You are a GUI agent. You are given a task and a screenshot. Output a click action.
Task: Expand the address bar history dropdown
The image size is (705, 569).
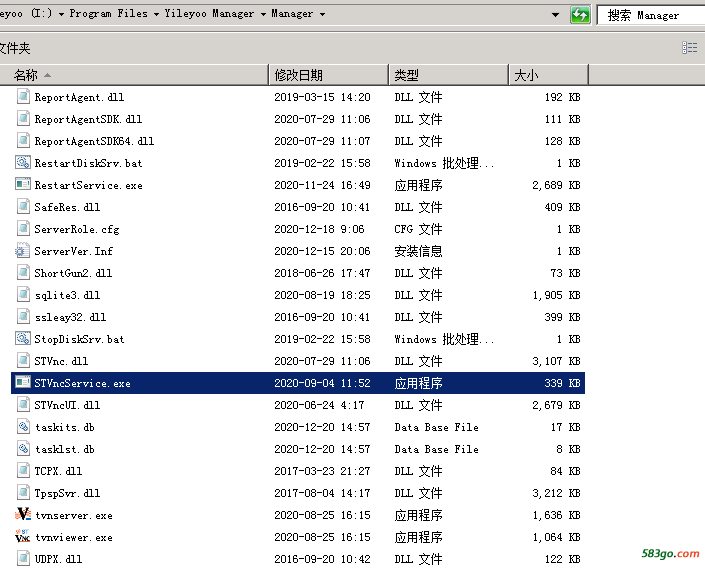click(556, 15)
